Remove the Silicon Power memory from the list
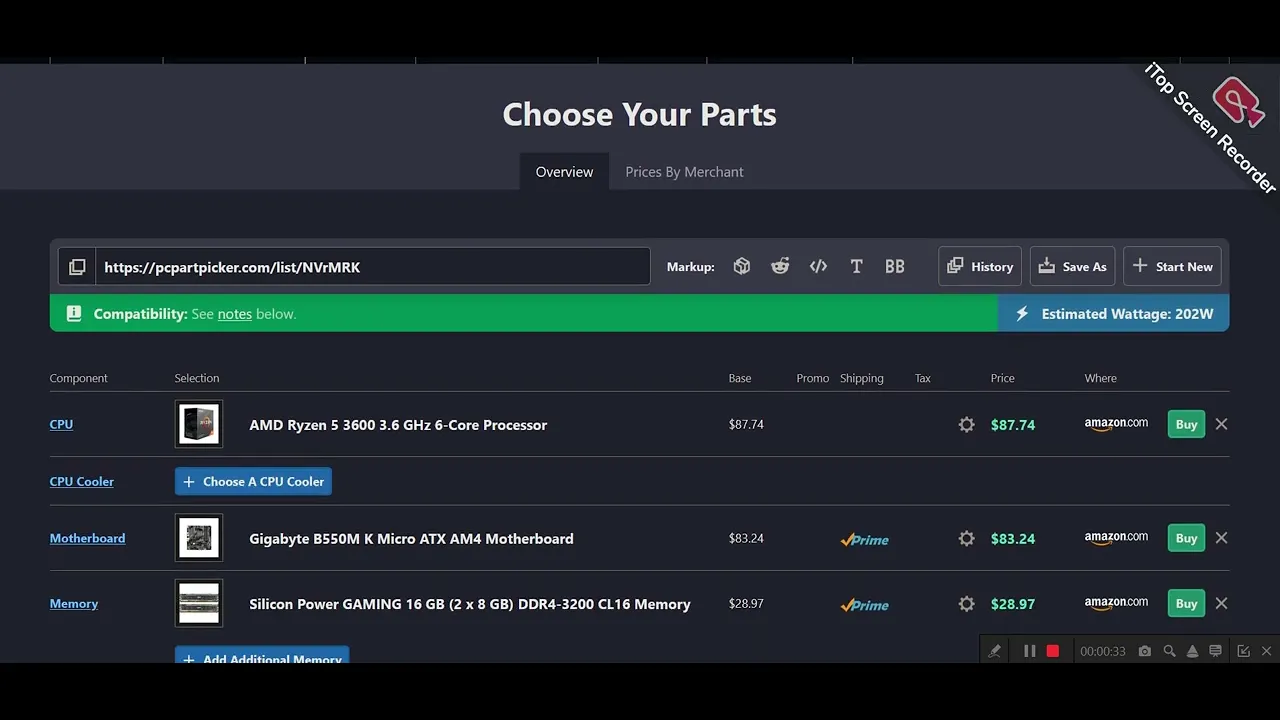This screenshot has height=720, width=1280. [1221, 603]
